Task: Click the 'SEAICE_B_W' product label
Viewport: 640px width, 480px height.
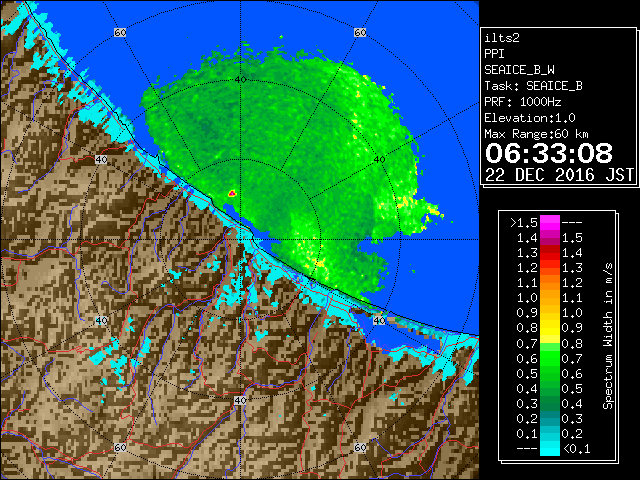Action: point(519,70)
